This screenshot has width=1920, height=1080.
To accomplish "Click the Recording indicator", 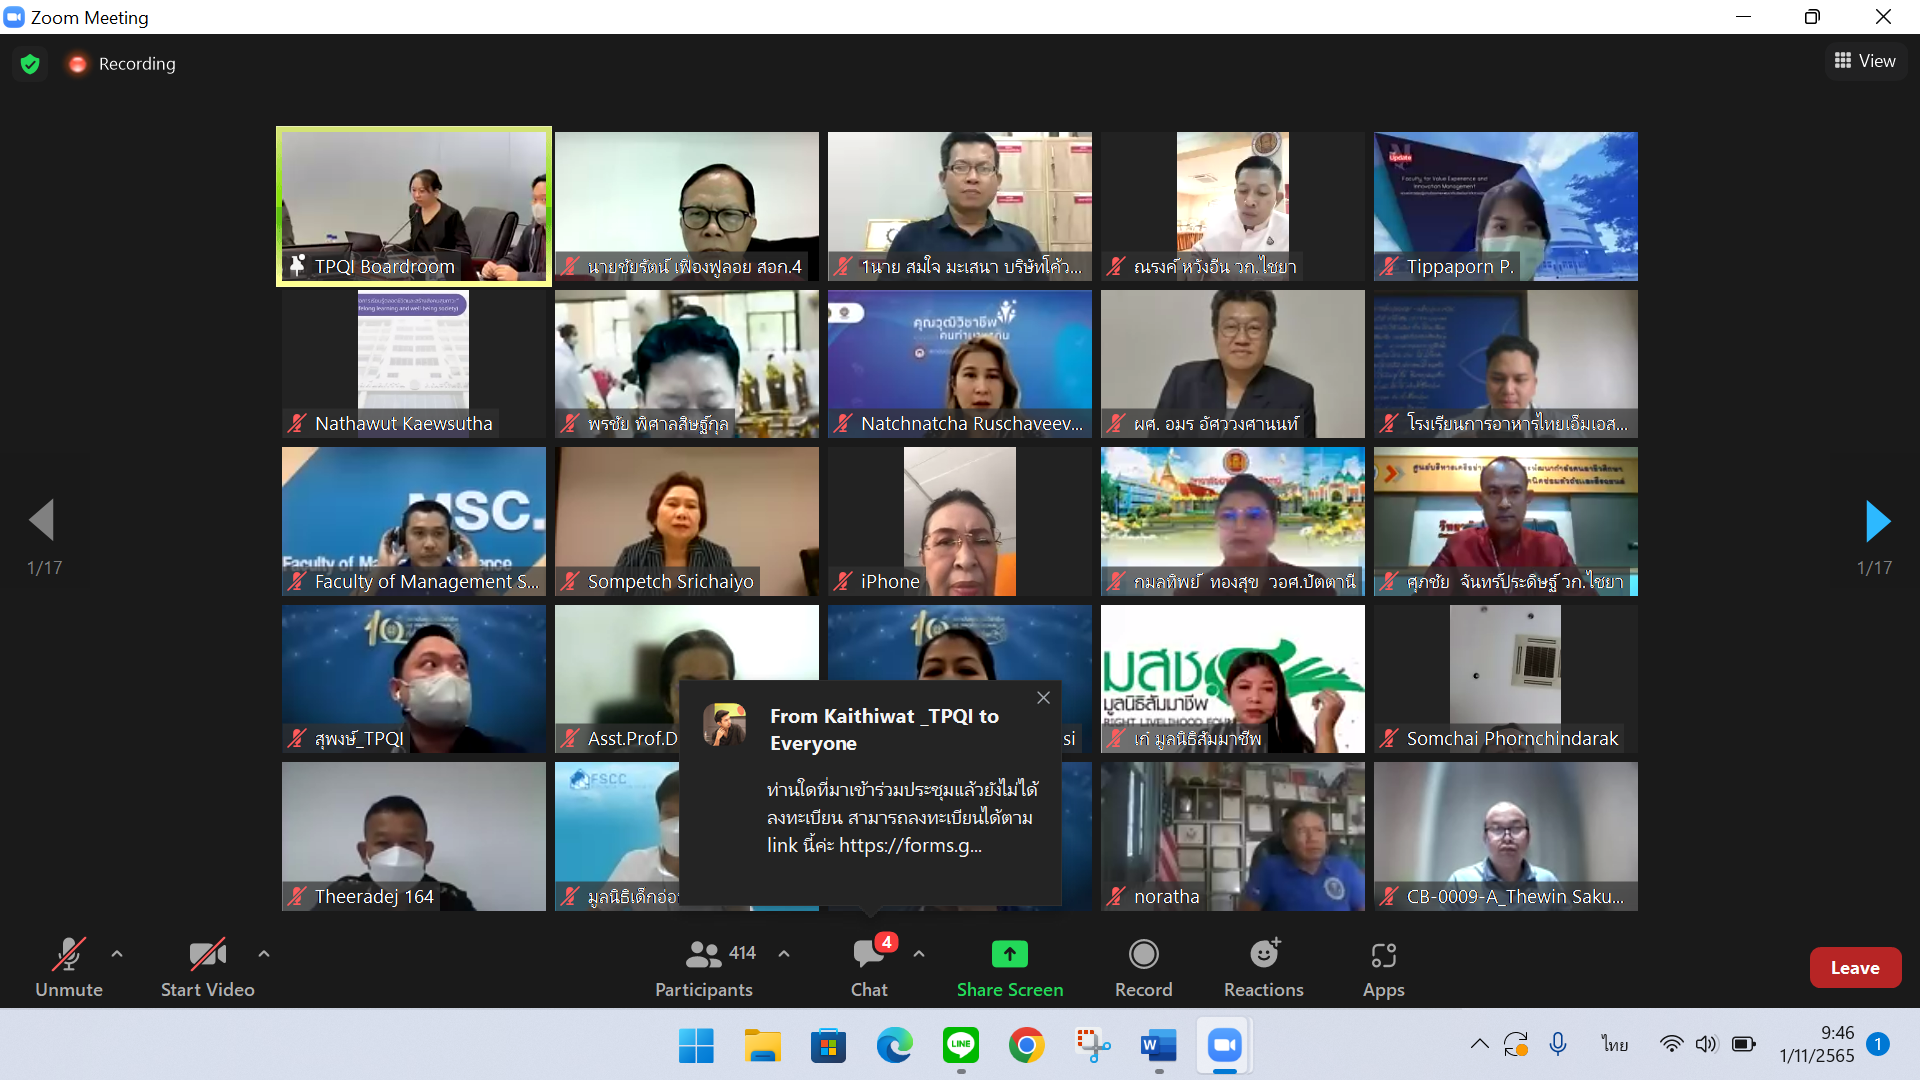I will (122, 64).
